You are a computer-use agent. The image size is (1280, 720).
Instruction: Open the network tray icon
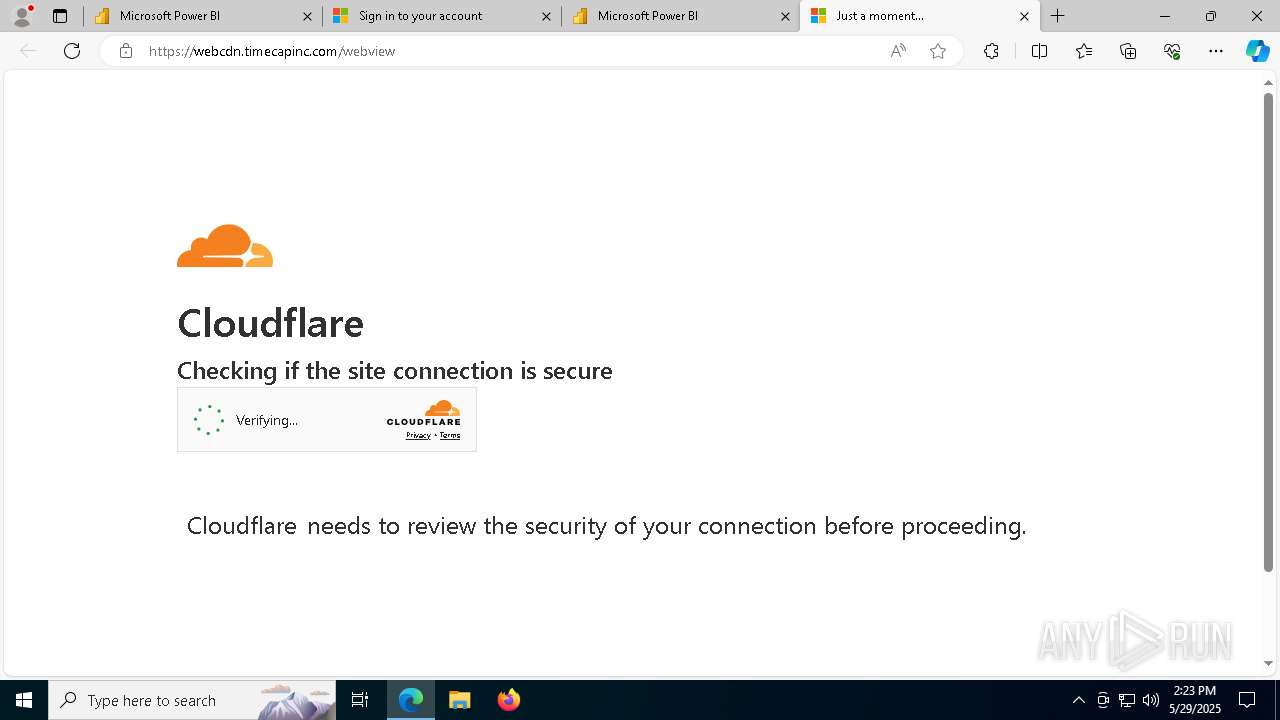(x=1127, y=700)
